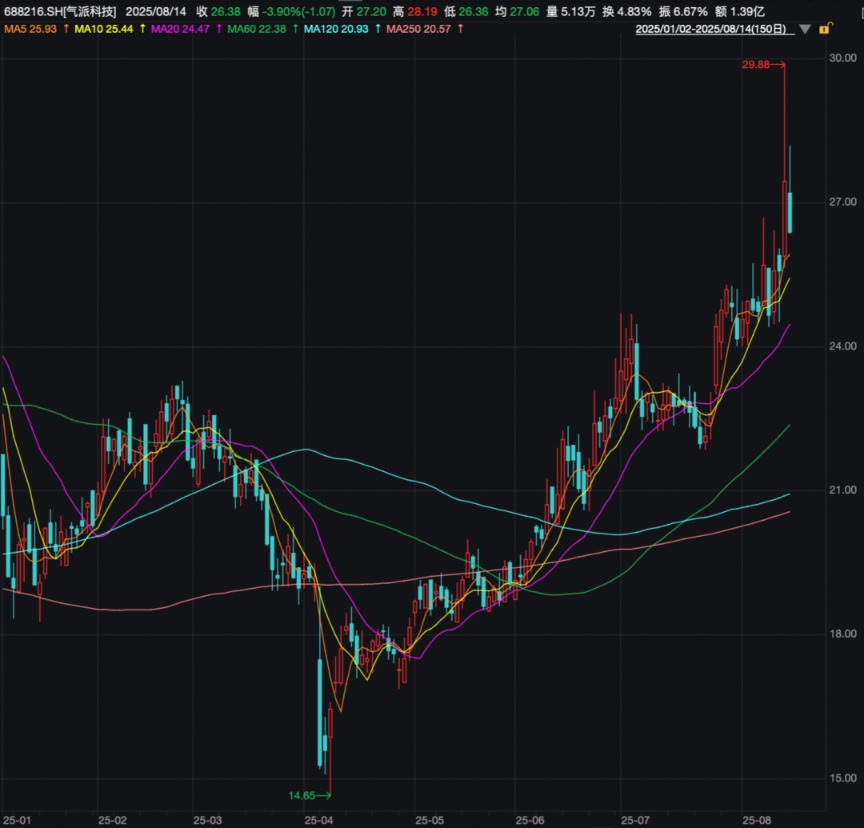Viewport: 864px width, 828px height.
Task: Click the 24.00 price axis label
Action: 843,346
